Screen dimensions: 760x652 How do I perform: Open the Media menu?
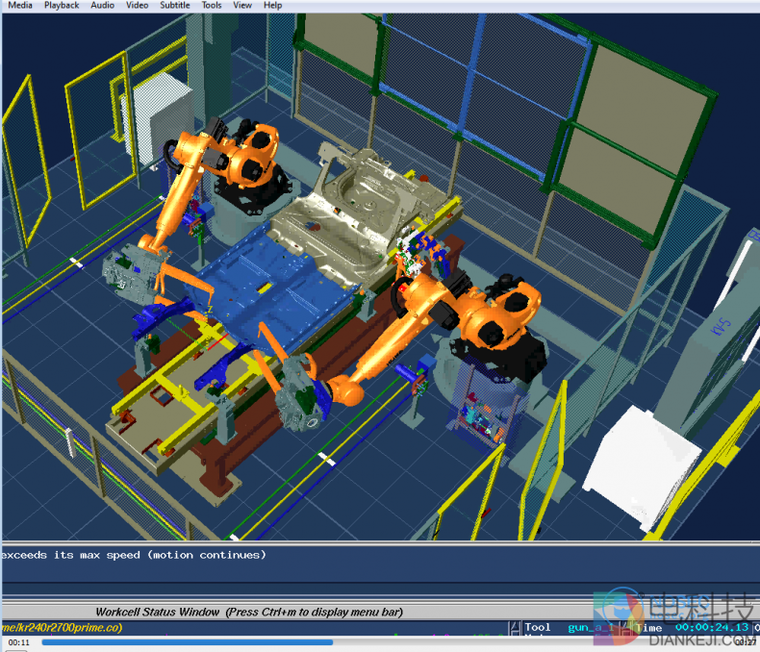18,5
